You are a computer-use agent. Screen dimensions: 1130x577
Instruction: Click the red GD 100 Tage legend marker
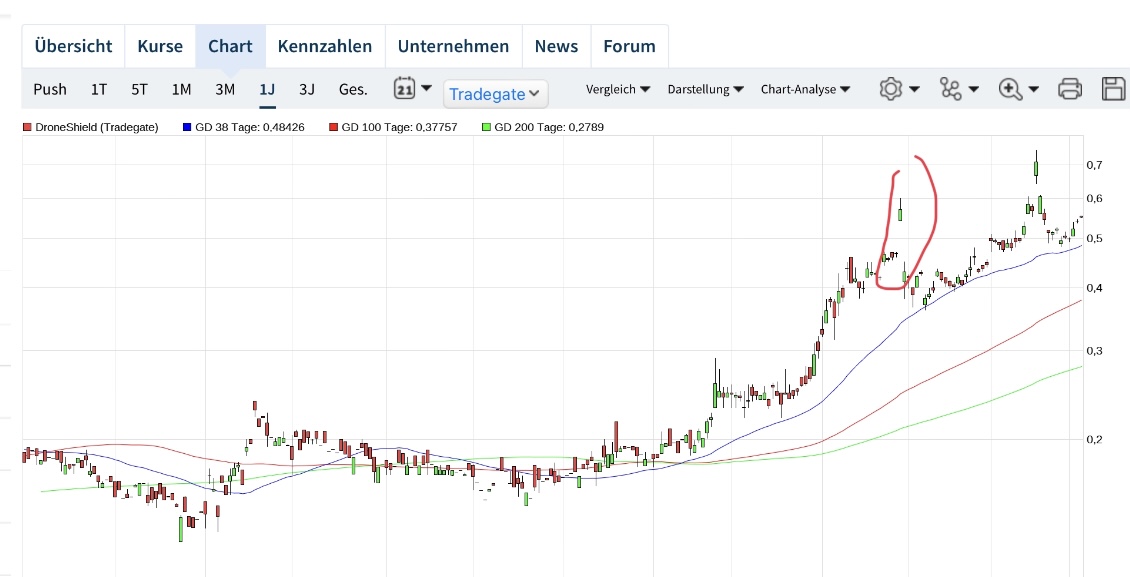tap(333, 128)
